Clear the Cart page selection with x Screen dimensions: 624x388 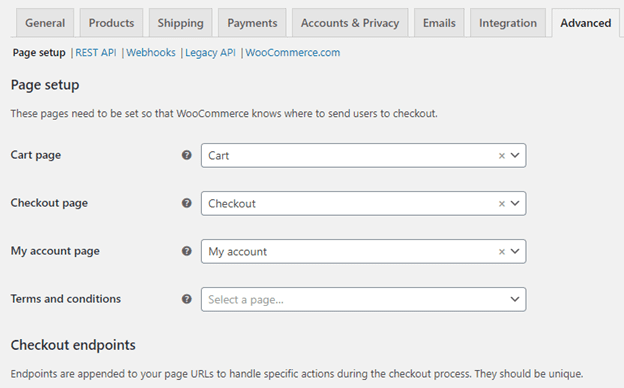(502, 156)
